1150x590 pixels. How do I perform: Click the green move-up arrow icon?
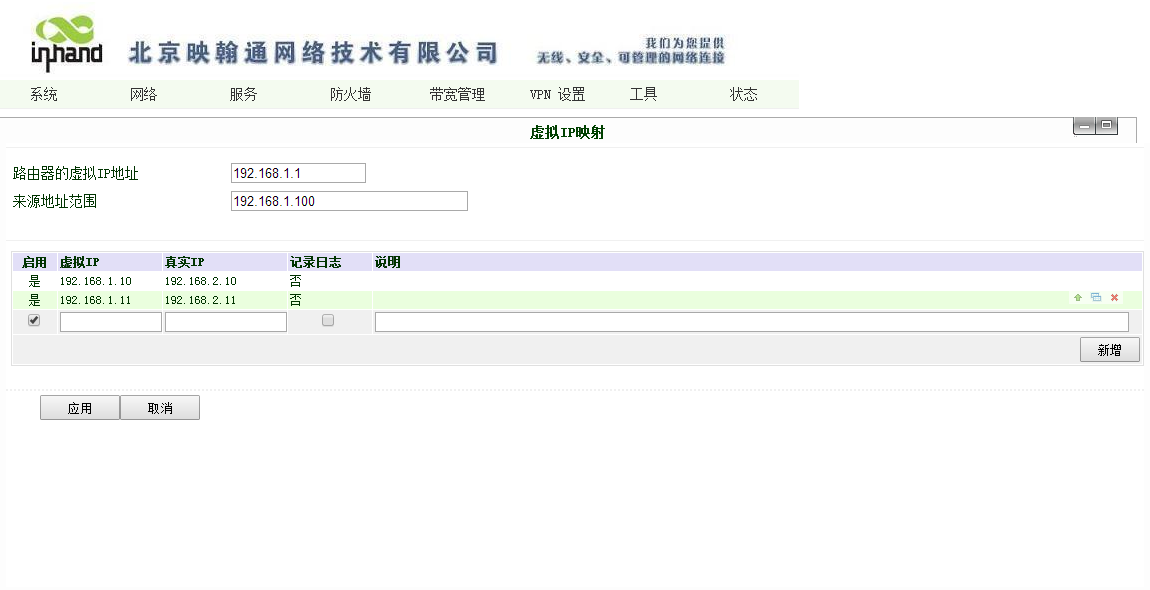tap(1078, 298)
